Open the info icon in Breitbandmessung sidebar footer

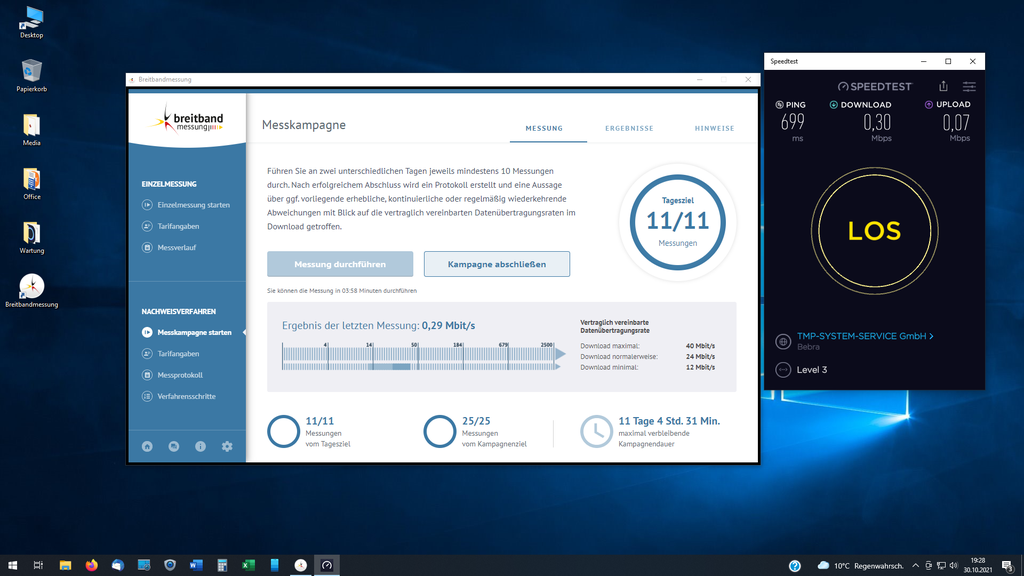[200, 447]
